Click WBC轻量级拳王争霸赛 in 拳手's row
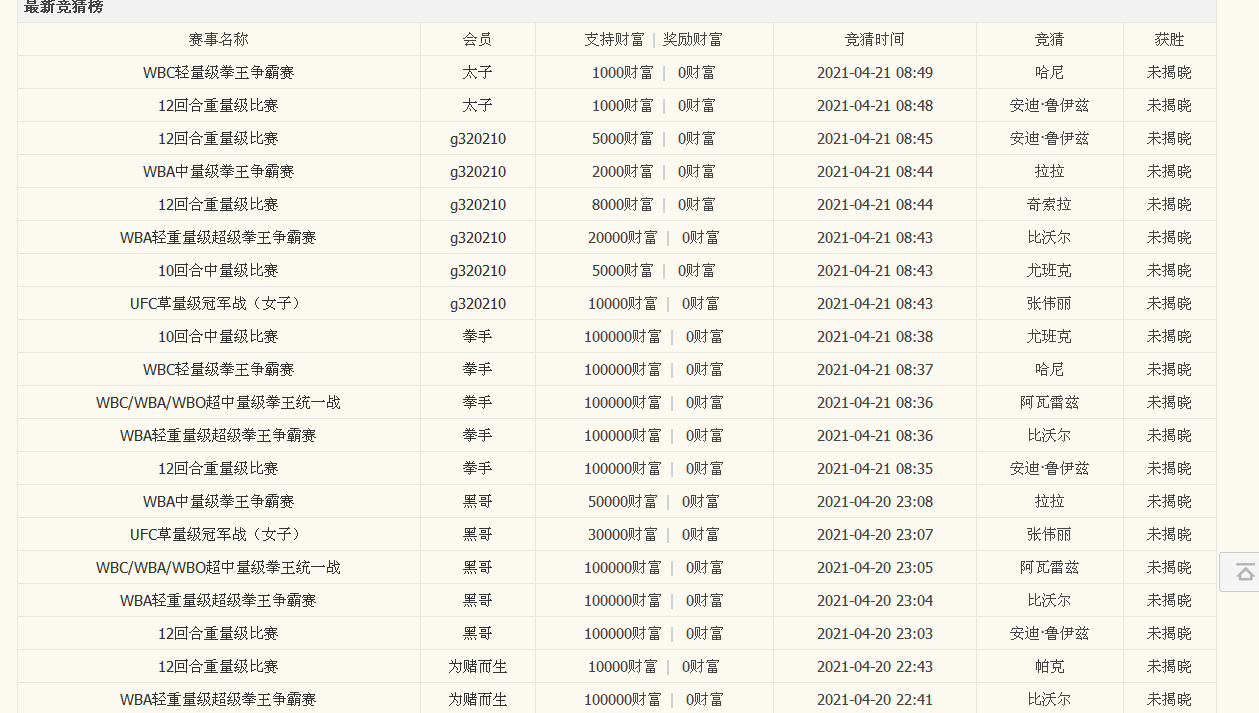 [218, 369]
